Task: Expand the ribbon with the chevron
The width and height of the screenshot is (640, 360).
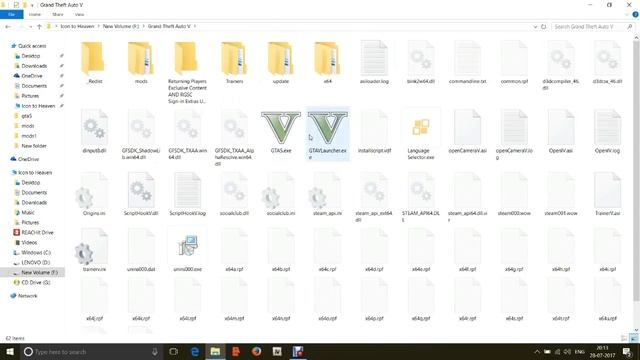Action: (x=627, y=14)
